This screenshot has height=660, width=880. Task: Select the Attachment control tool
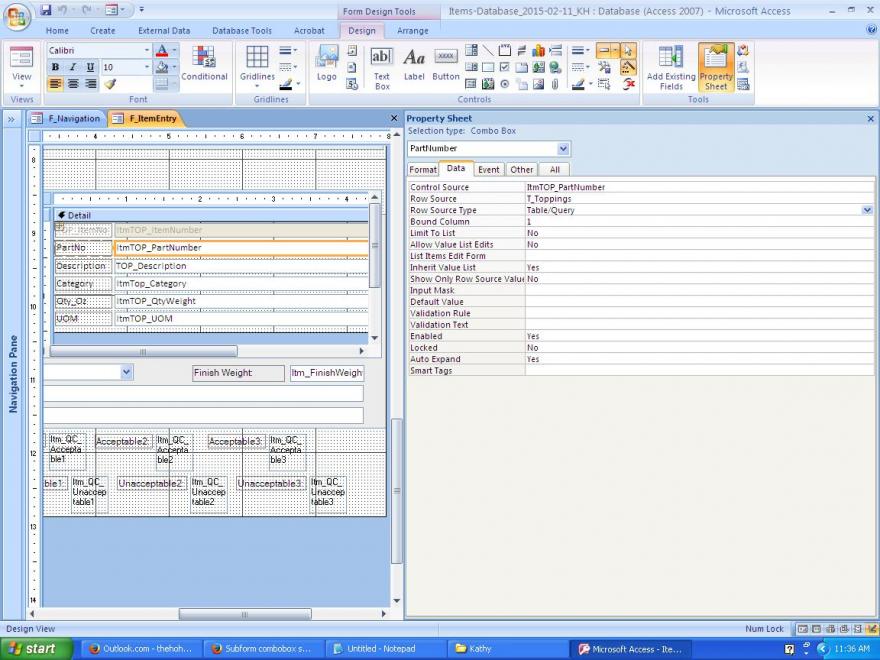click(x=555, y=84)
